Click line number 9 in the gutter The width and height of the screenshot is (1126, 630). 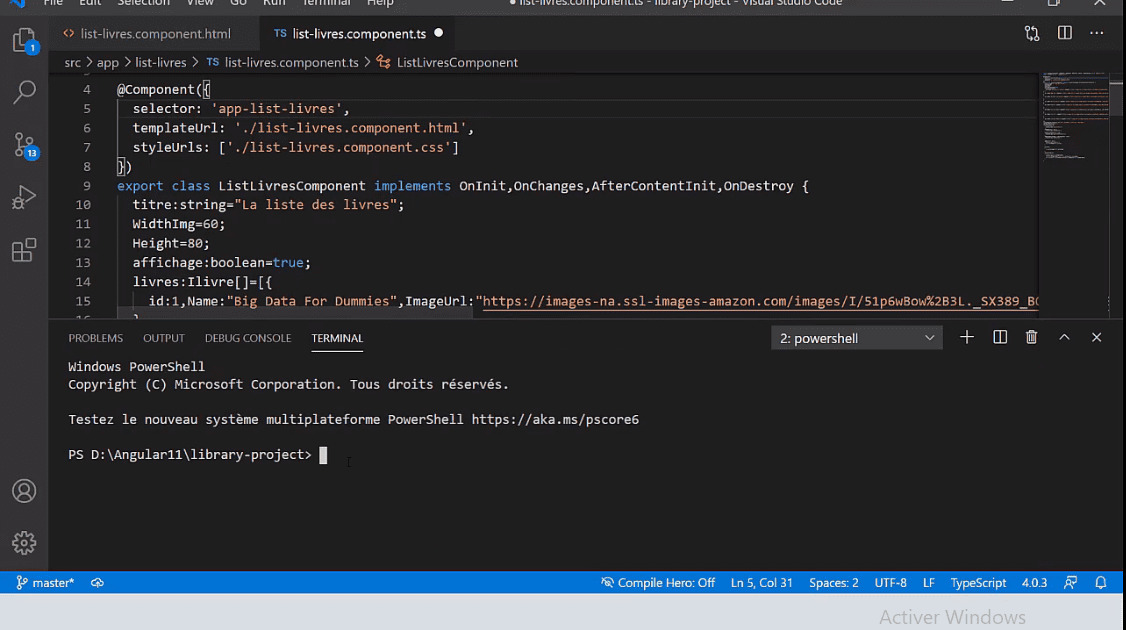point(86,186)
